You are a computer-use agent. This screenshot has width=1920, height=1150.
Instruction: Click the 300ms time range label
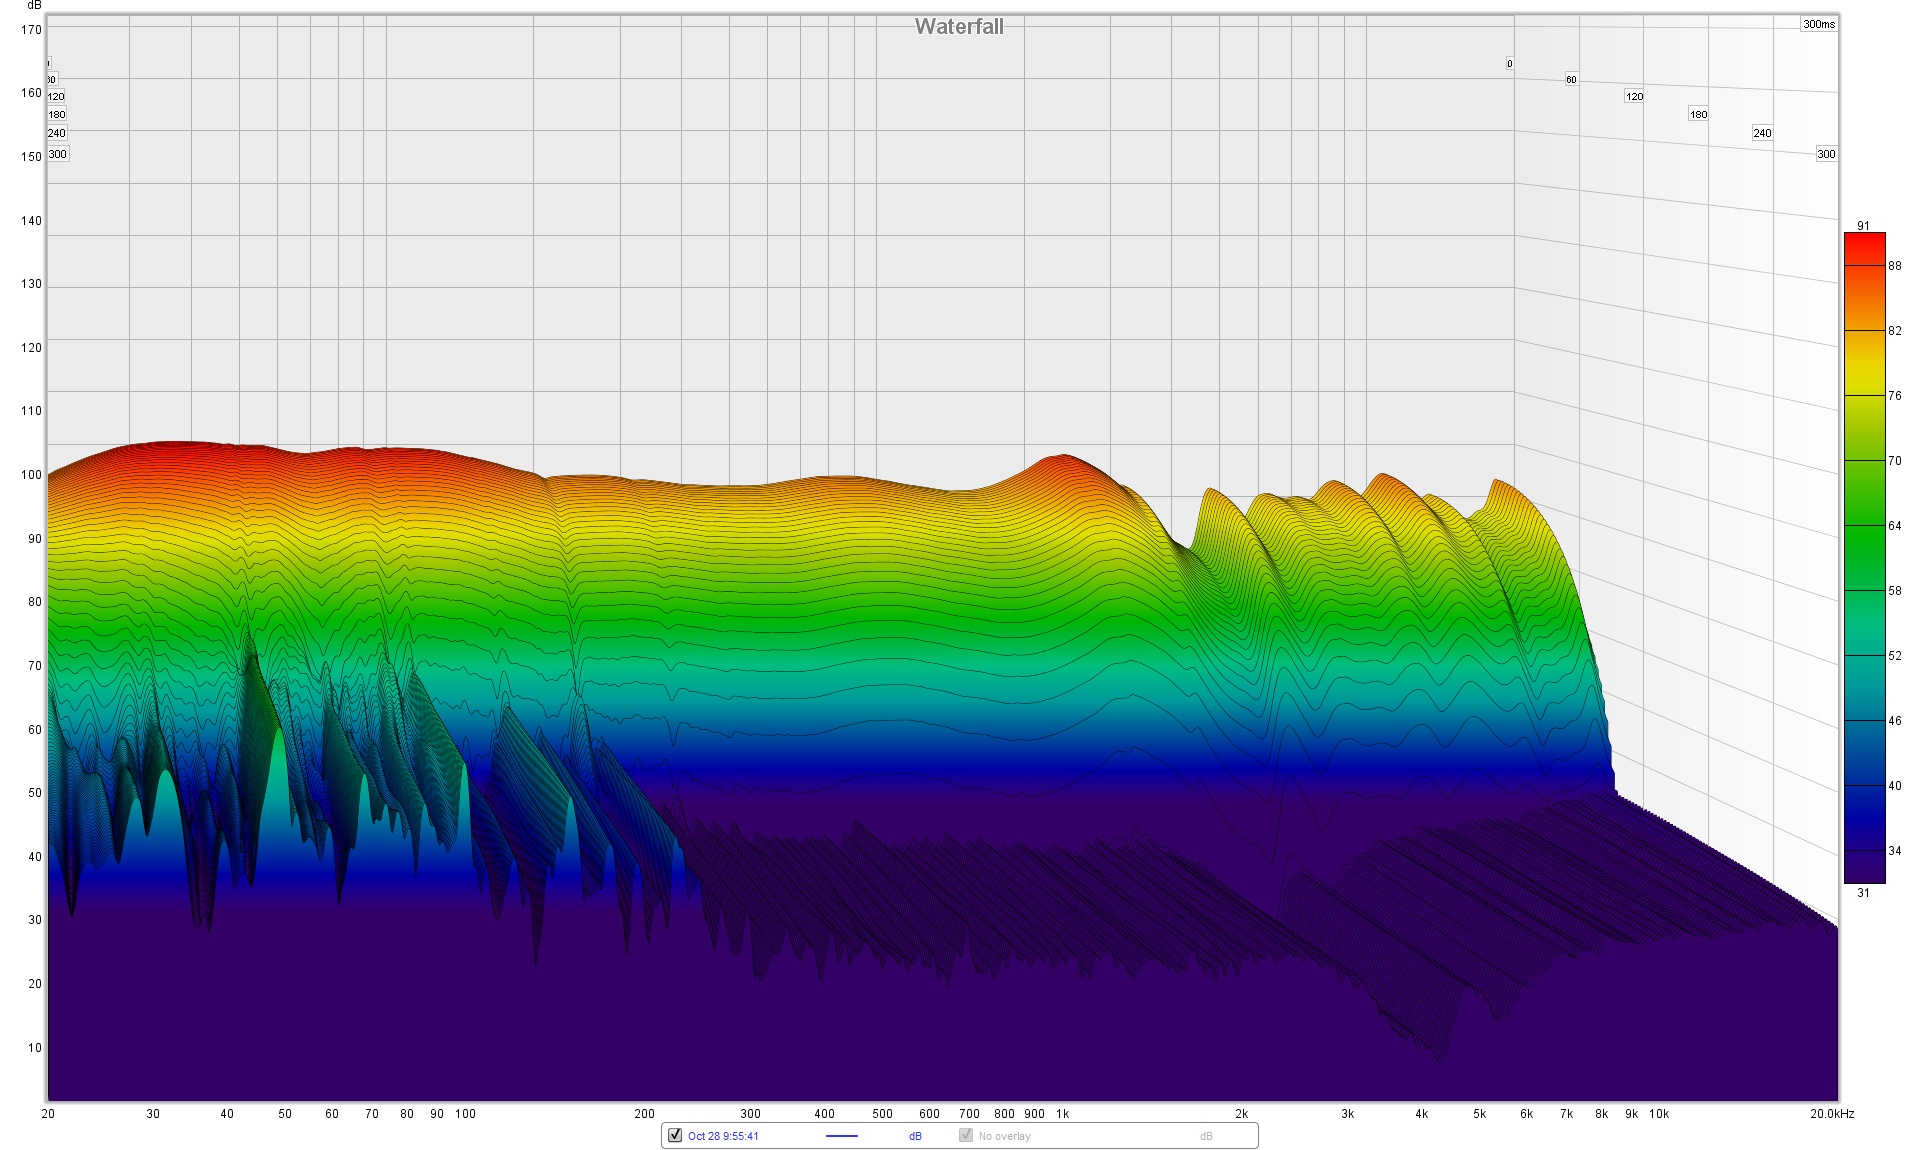click(1818, 24)
